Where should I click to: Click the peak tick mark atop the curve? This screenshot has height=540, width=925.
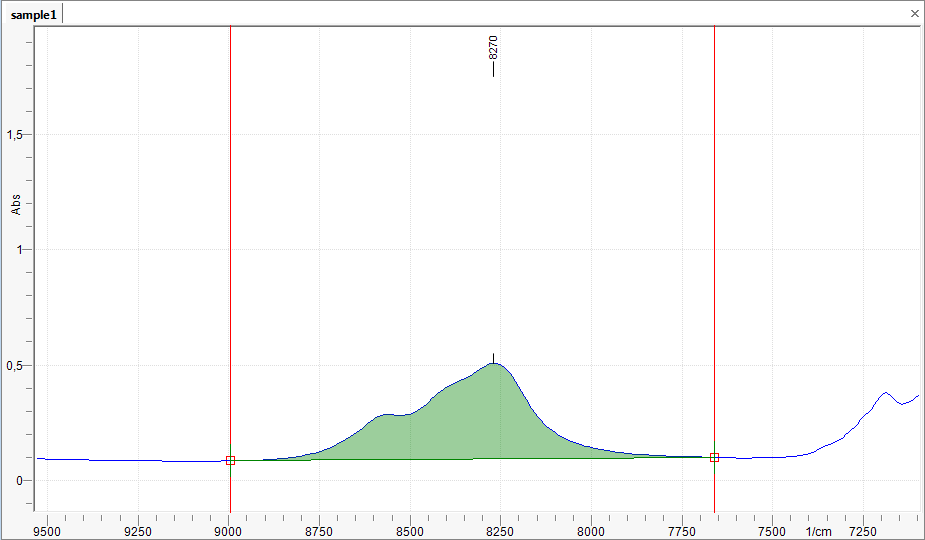493,358
